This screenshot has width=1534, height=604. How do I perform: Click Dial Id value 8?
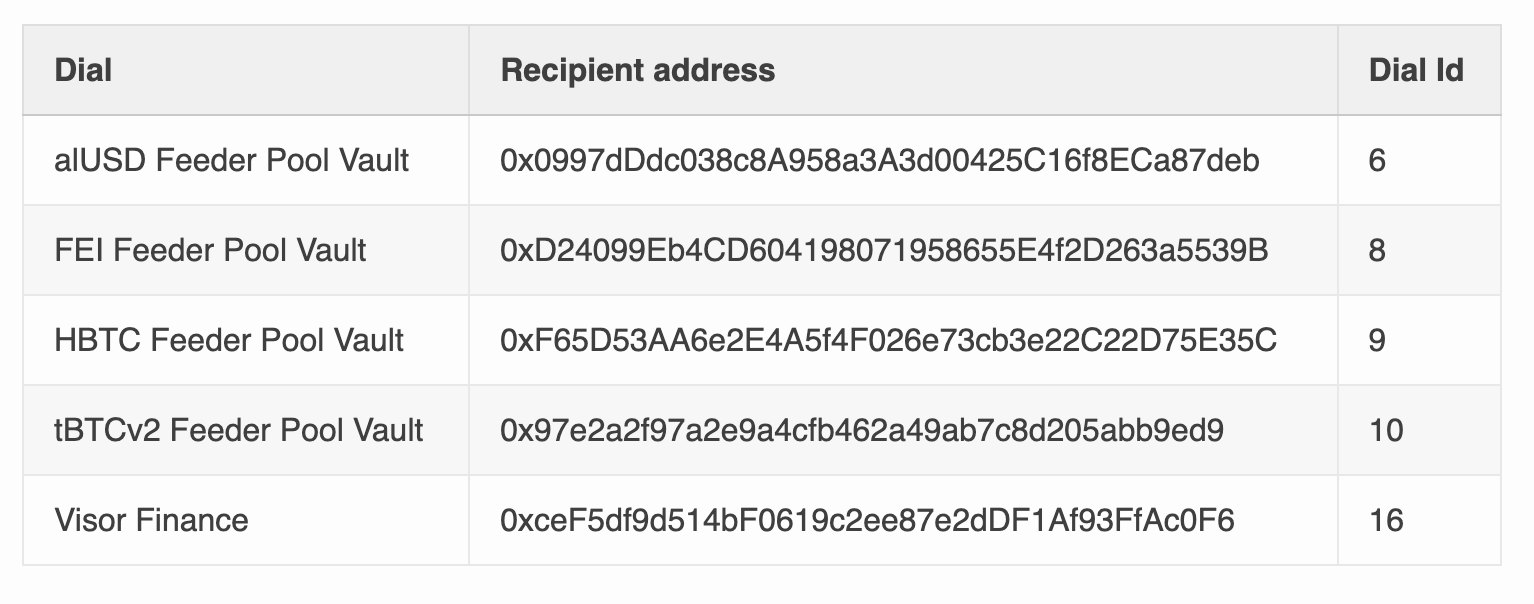[x=1377, y=250]
